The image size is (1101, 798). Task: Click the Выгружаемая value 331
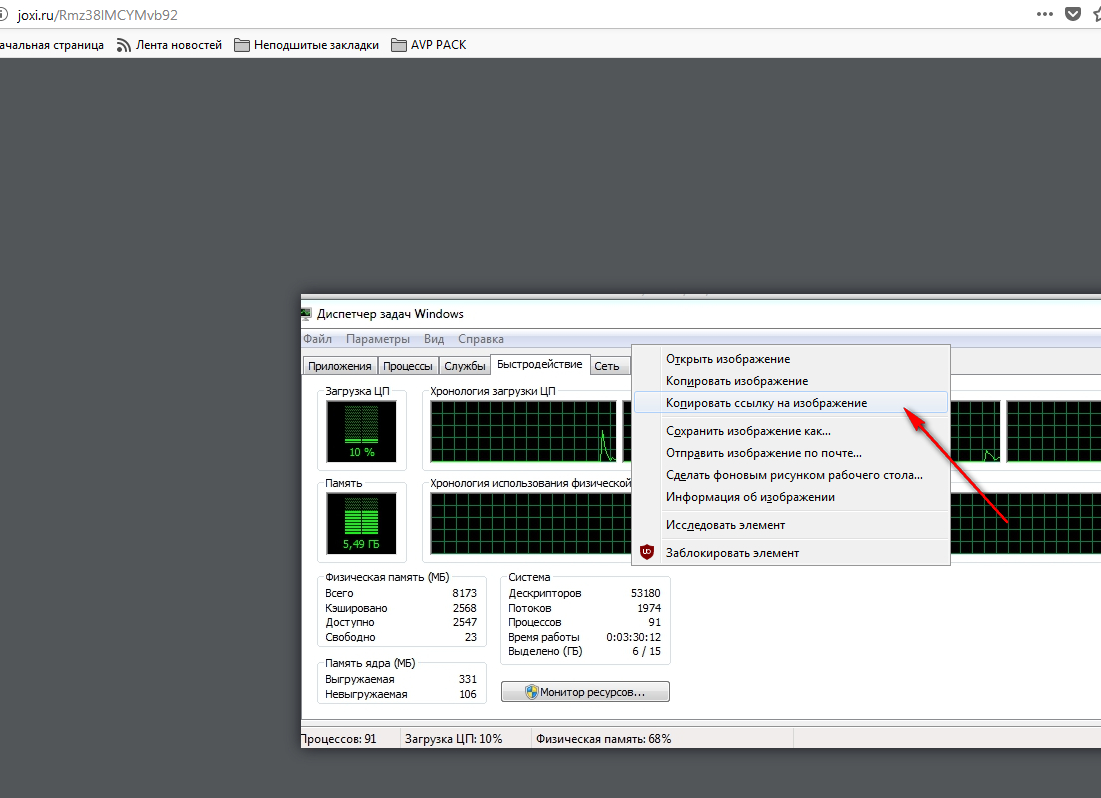coord(468,679)
